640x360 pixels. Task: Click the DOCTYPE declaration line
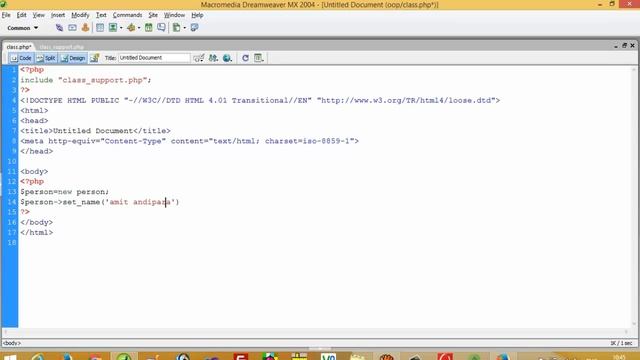point(260,100)
